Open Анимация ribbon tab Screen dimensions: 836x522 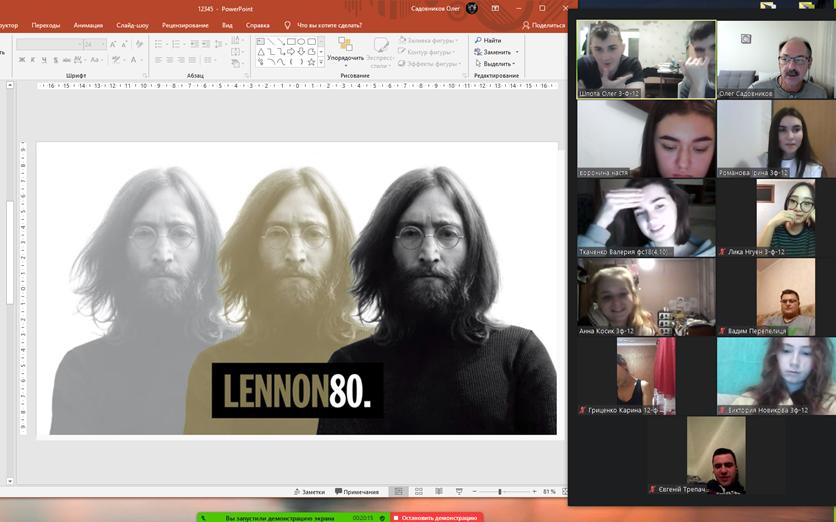pyautogui.click(x=88, y=25)
